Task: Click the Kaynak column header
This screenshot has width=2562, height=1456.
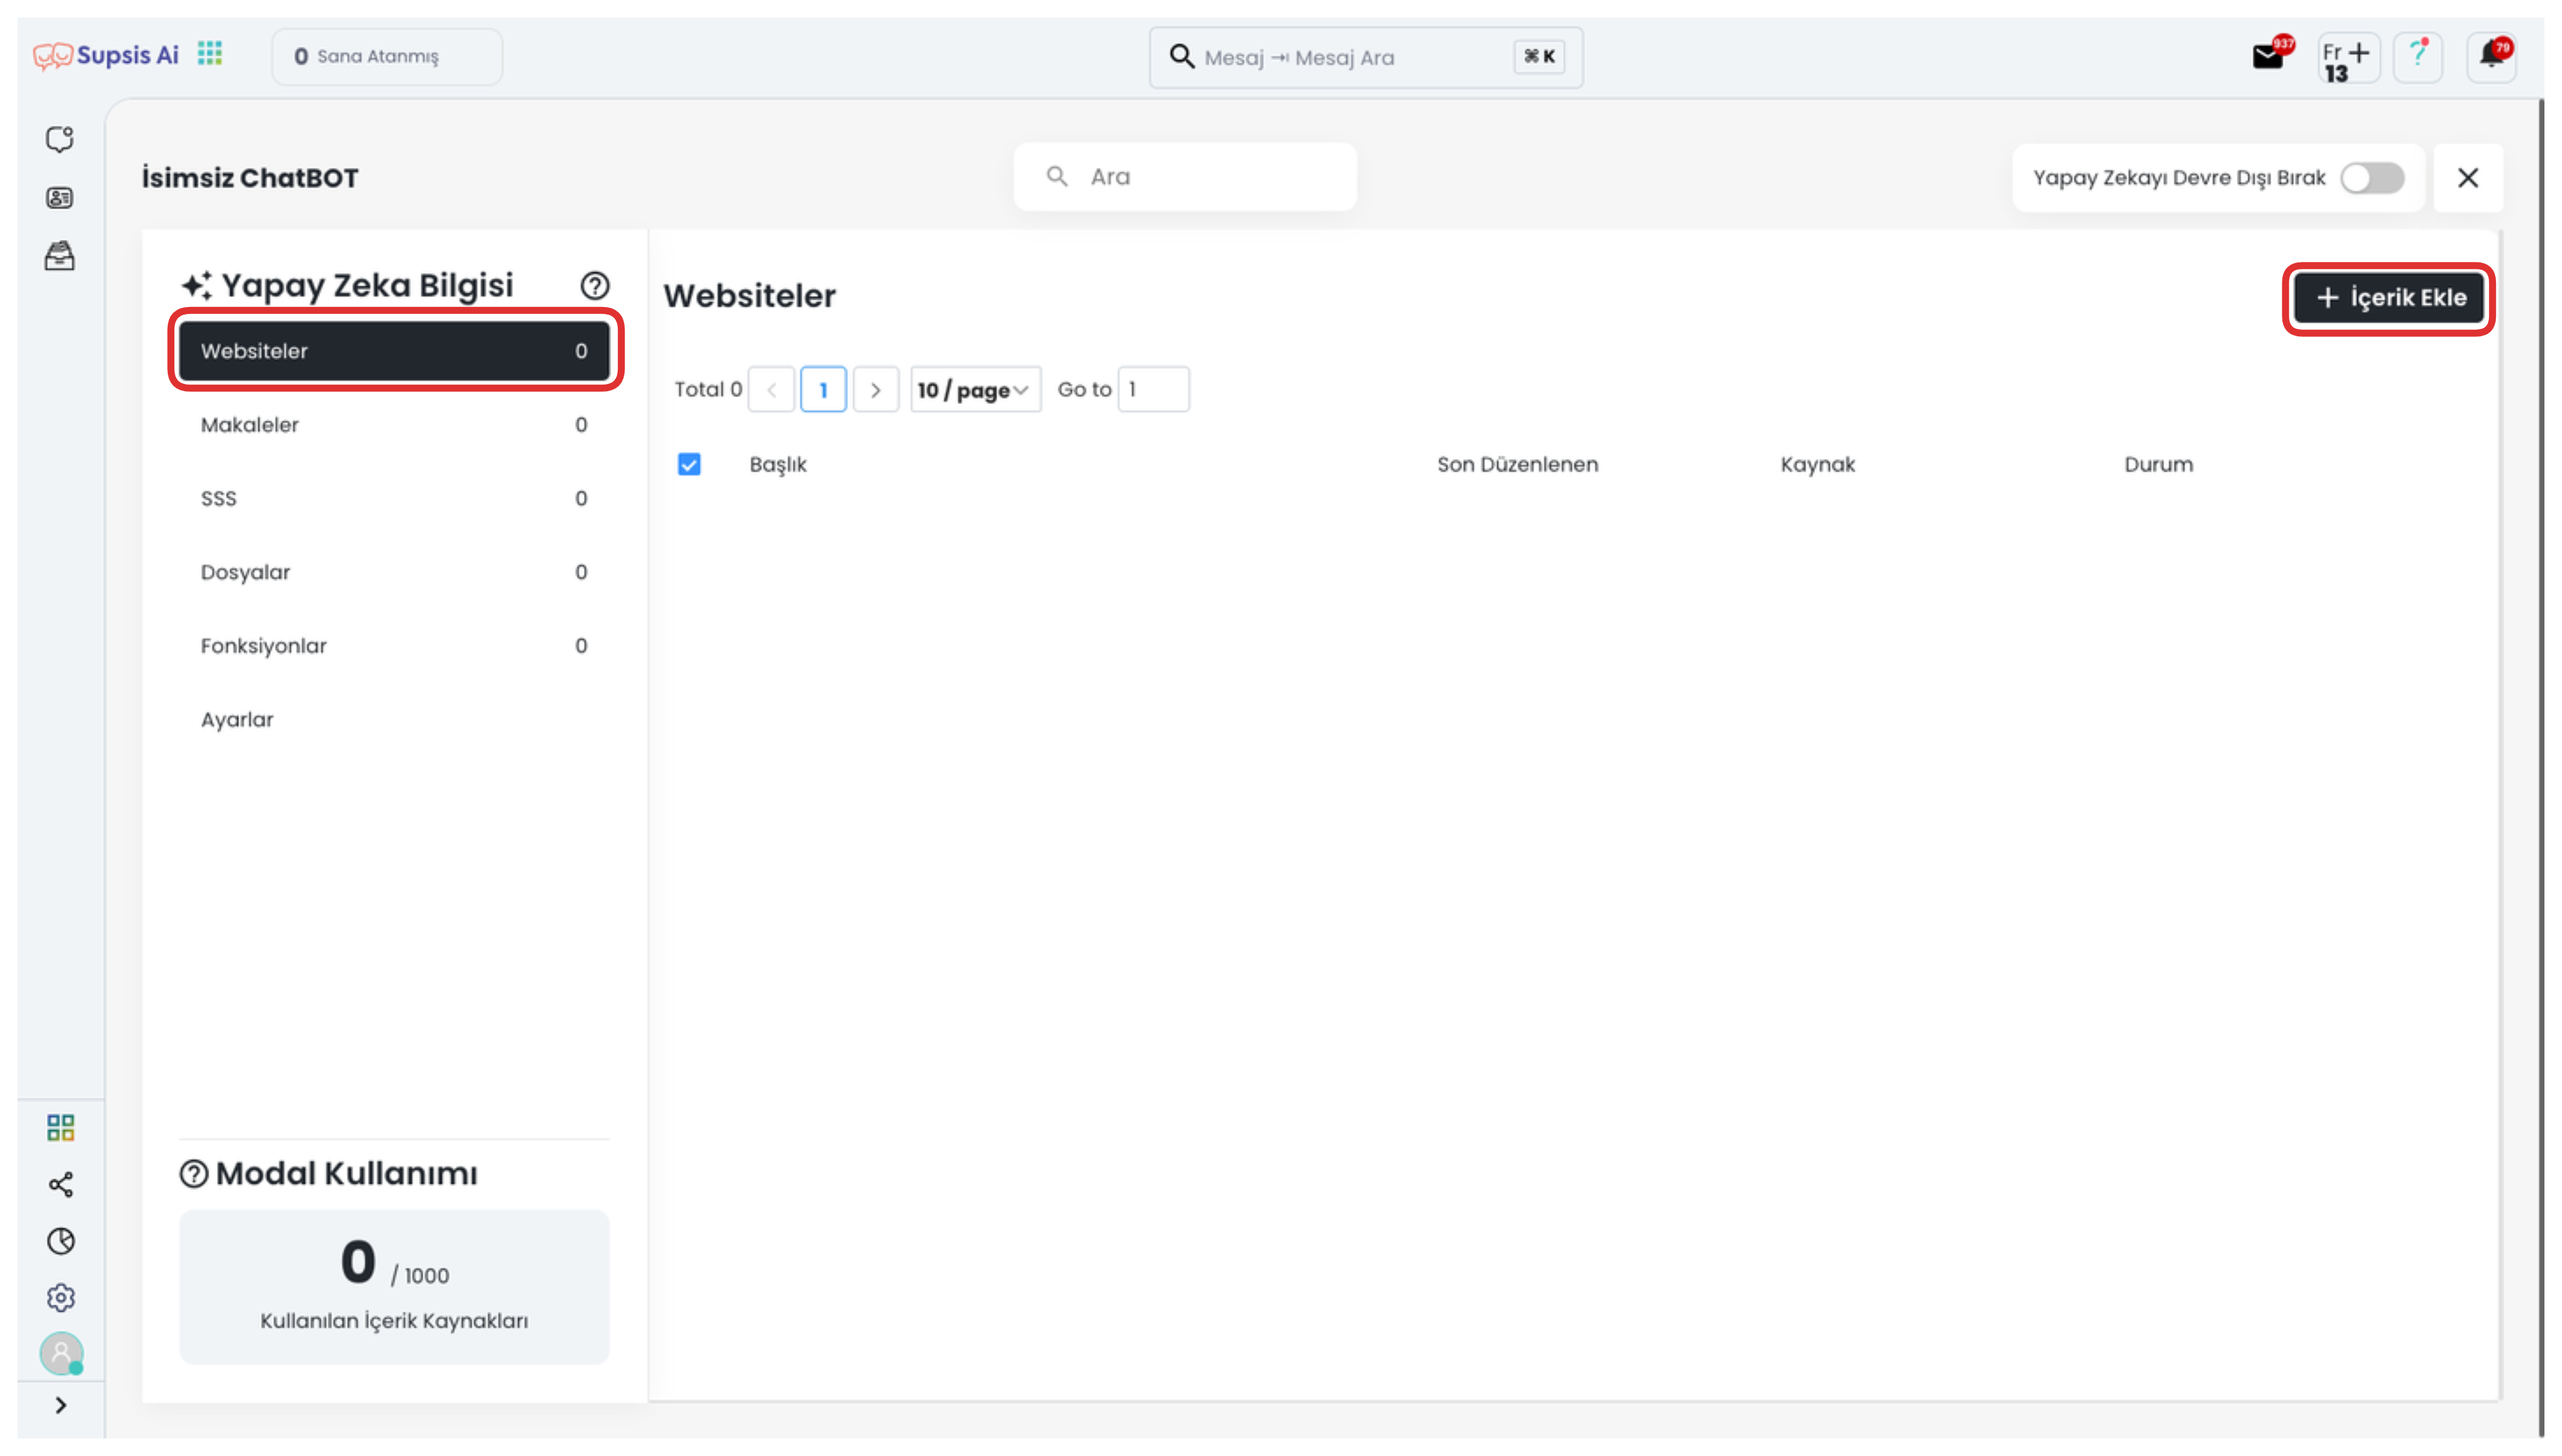Action: pyautogui.click(x=1817, y=464)
